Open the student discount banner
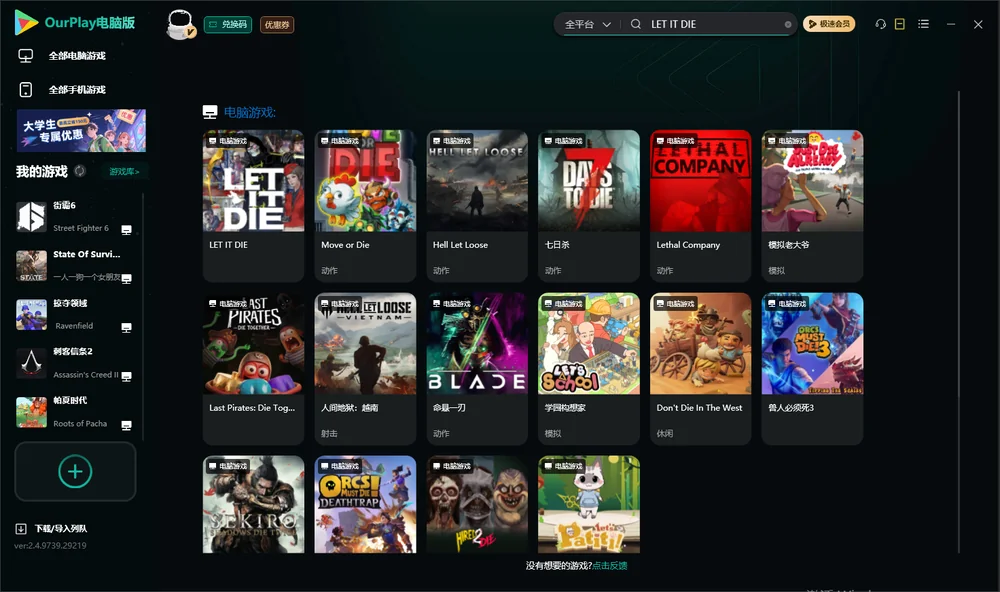Image resolution: width=1000 pixels, height=592 pixels. click(81, 130)
